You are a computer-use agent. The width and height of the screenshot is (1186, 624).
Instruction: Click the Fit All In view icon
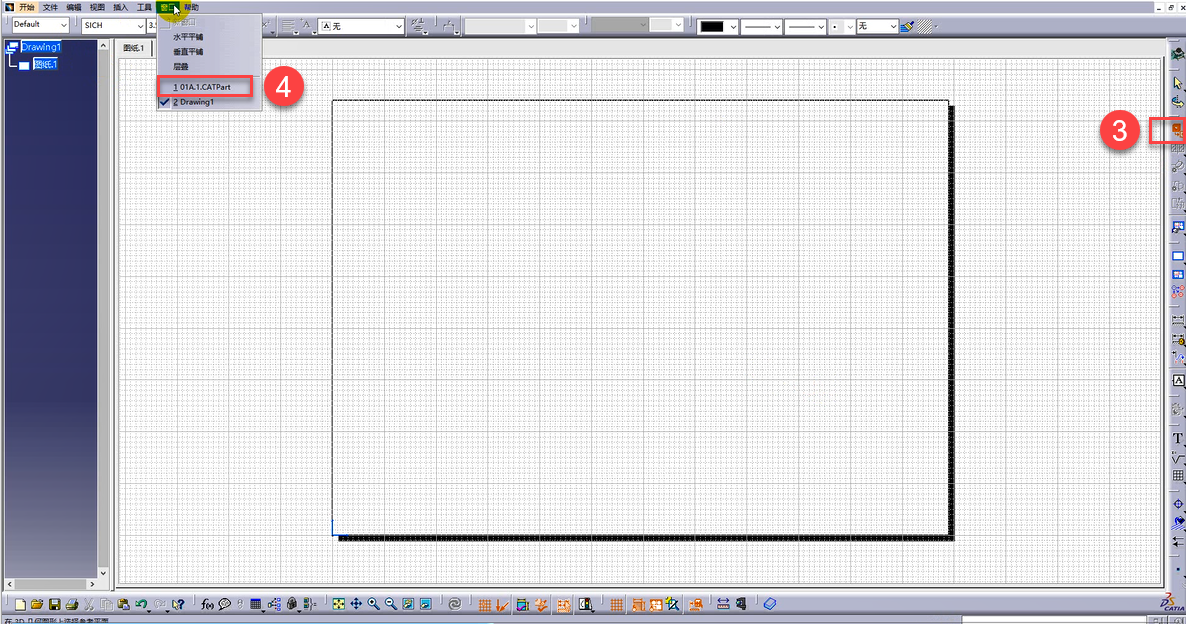339,604
